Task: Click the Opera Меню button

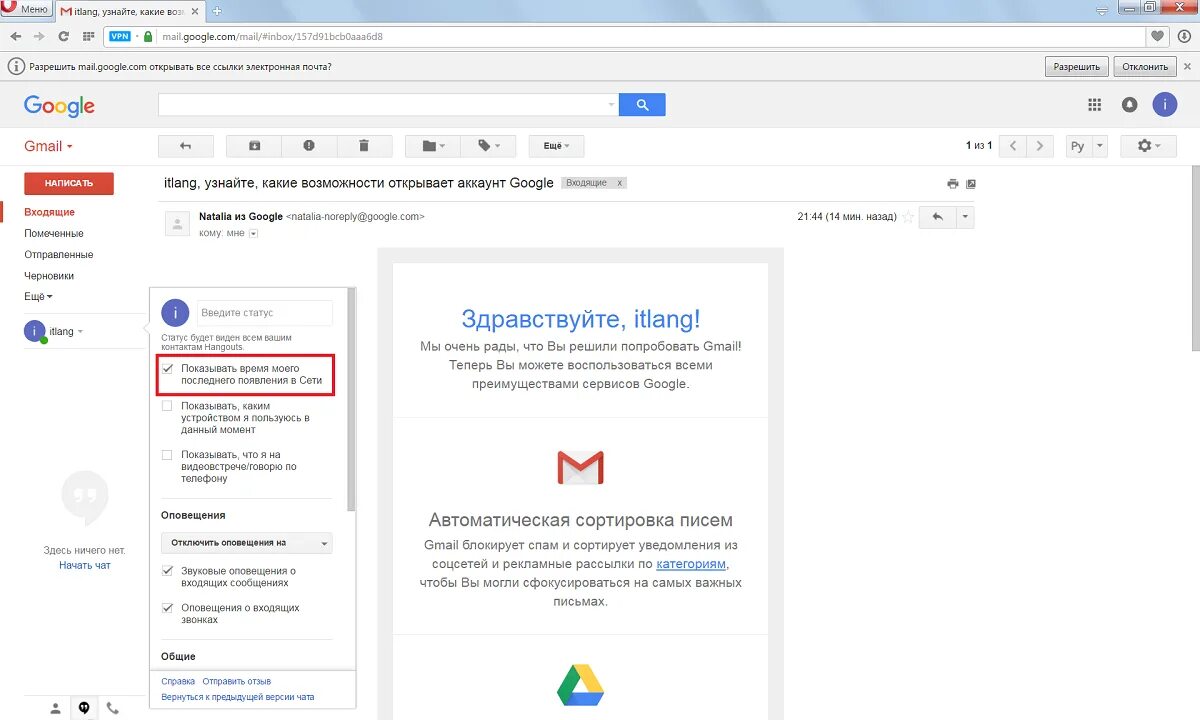Action: [x=26, y=8]
